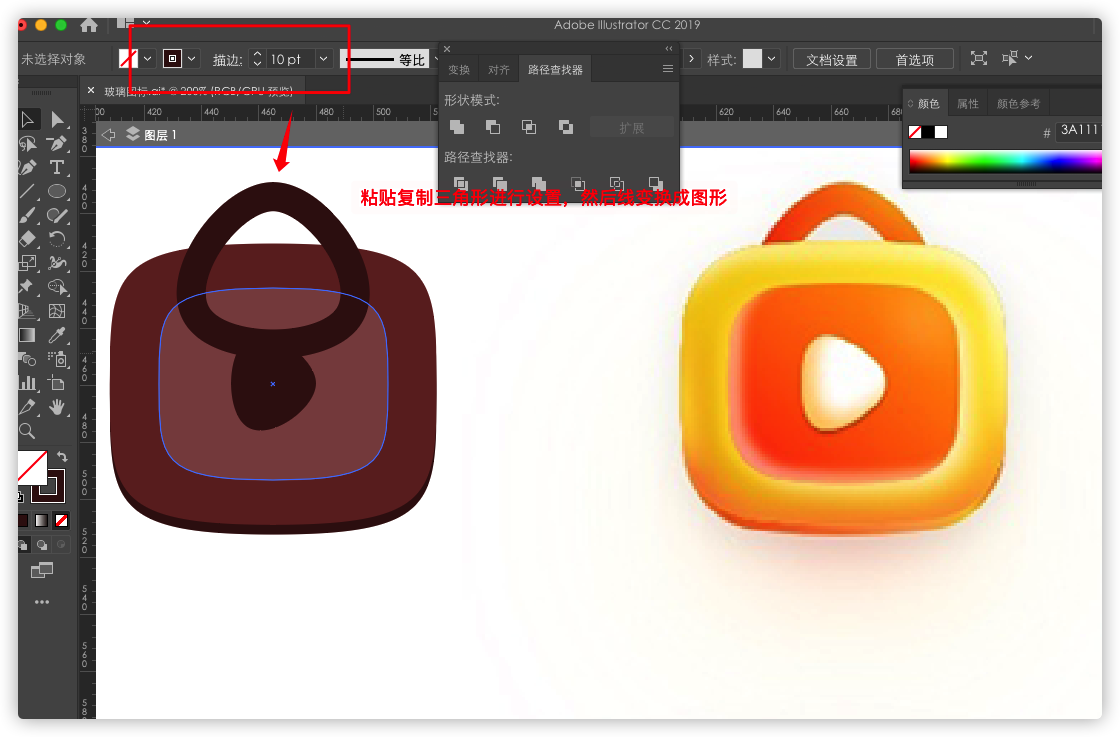This screenshot has width=1120, height=737.
Task: Click the stroke weight stepper arrows
Action: click(x=257, y=59)
